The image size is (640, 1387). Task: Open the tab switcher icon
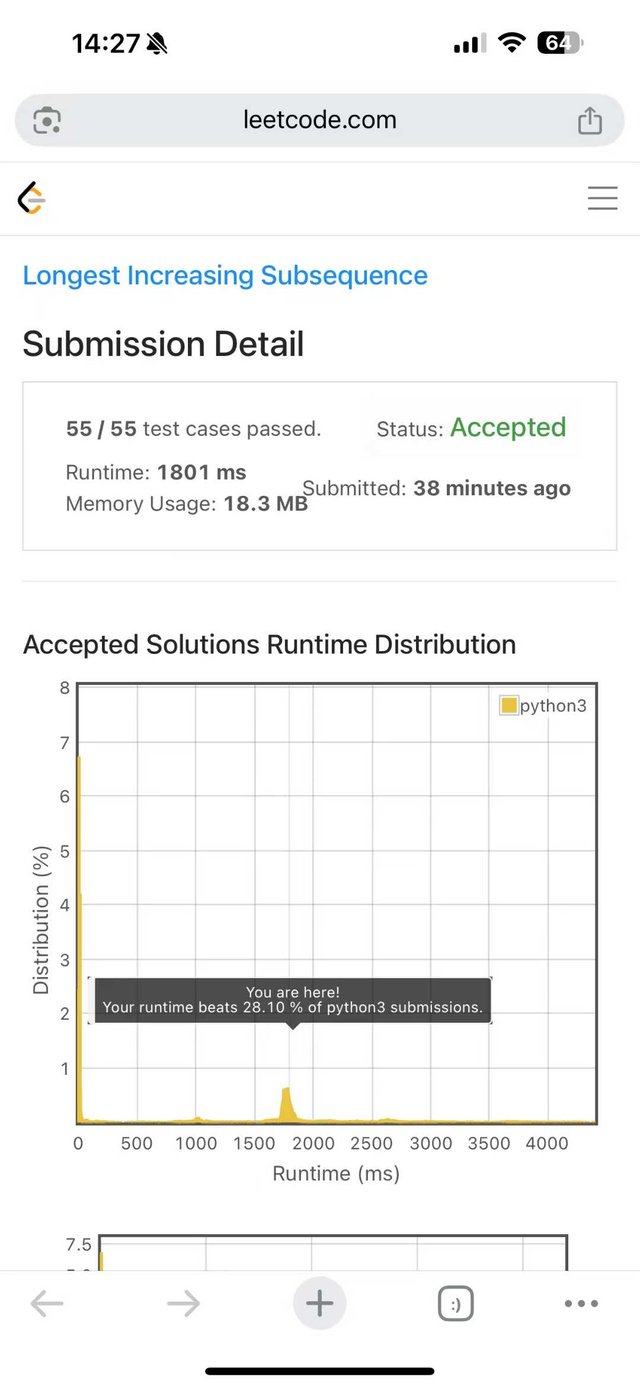[x=455, y=1304]
